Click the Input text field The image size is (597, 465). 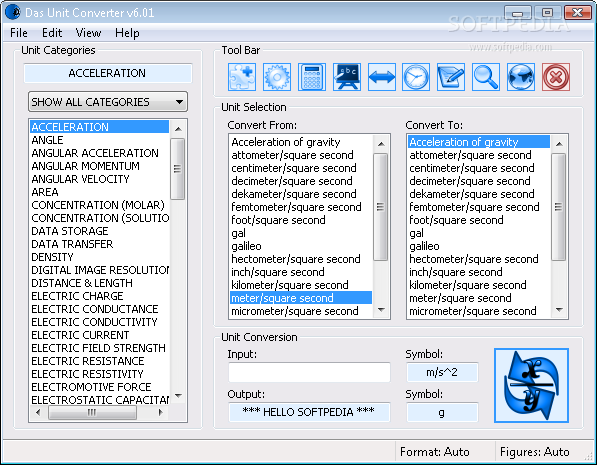(309, 372)
